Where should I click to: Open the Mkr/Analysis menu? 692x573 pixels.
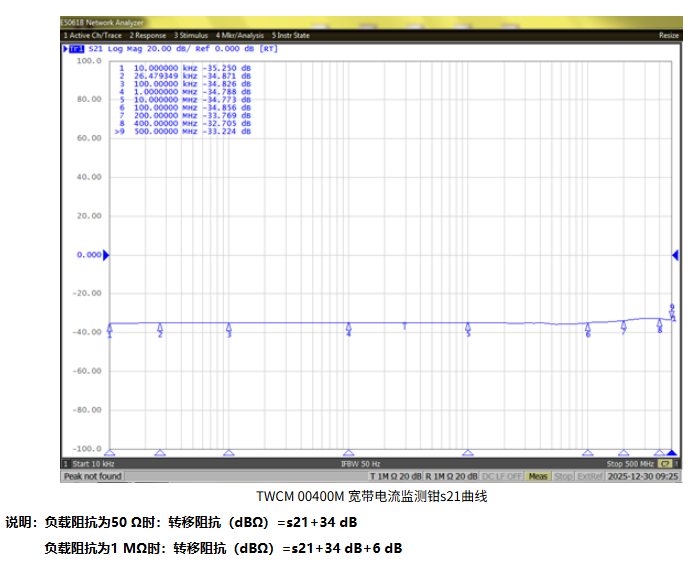point(241,35)
